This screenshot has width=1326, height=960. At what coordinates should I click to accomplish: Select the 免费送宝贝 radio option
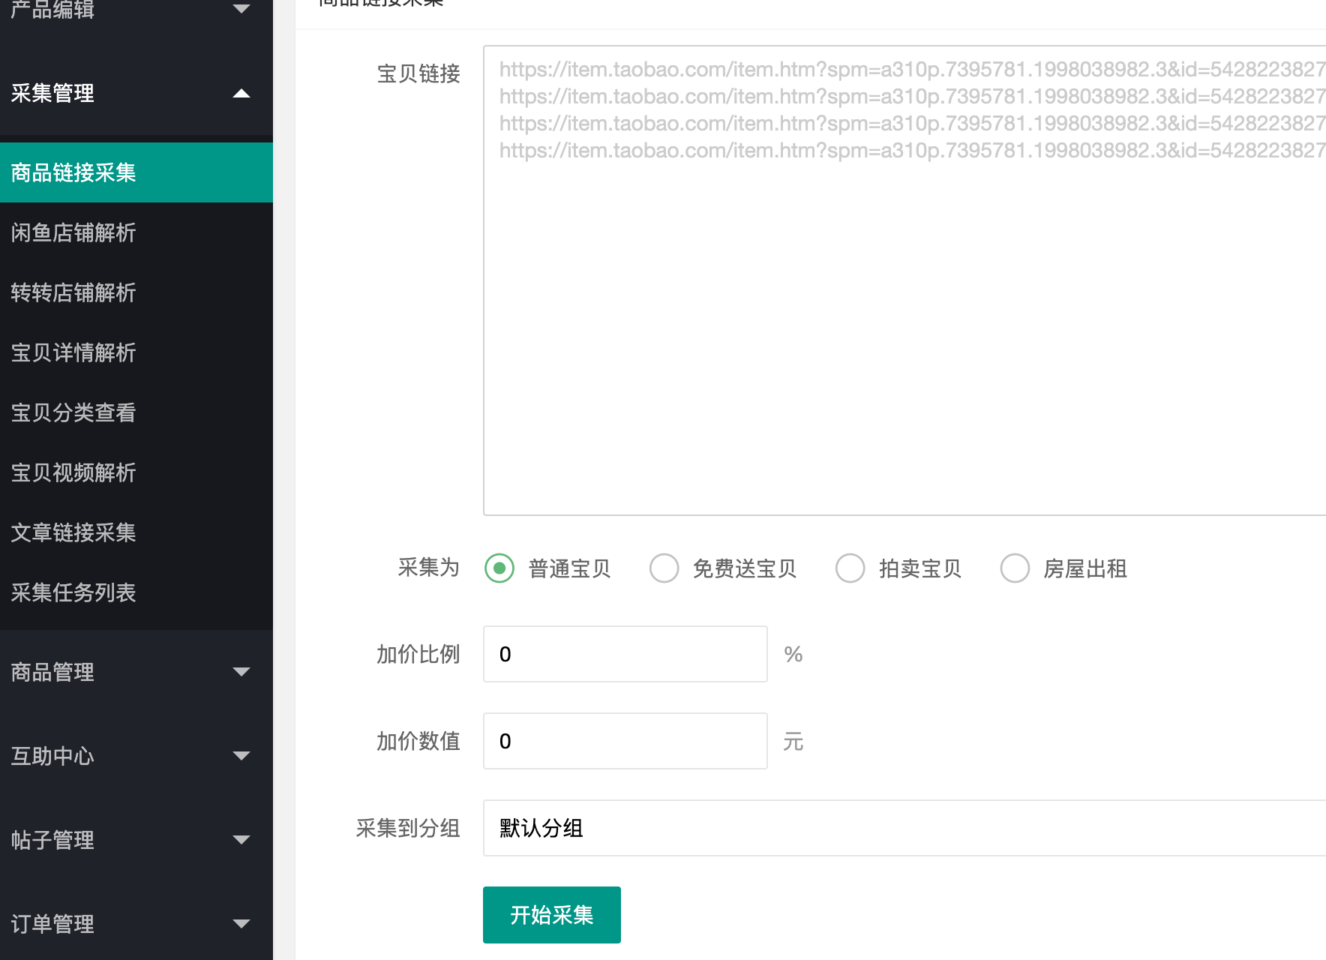coord(664,568)
